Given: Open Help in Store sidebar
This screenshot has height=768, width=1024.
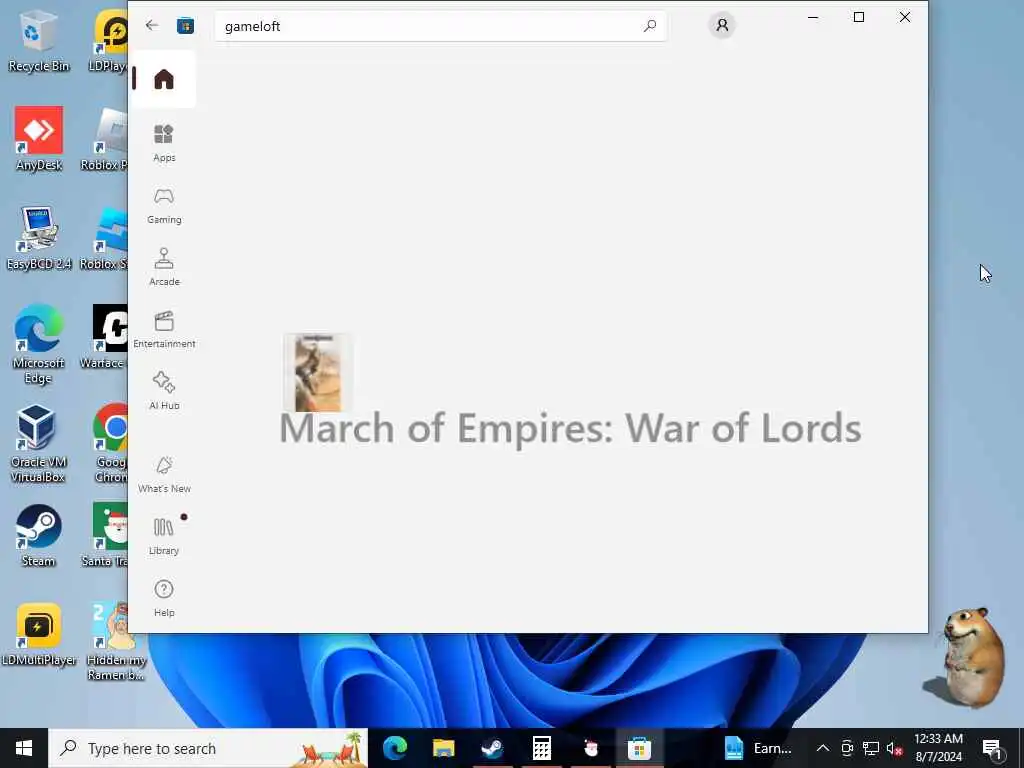Looking at the screenshot, I should (164, 598).
